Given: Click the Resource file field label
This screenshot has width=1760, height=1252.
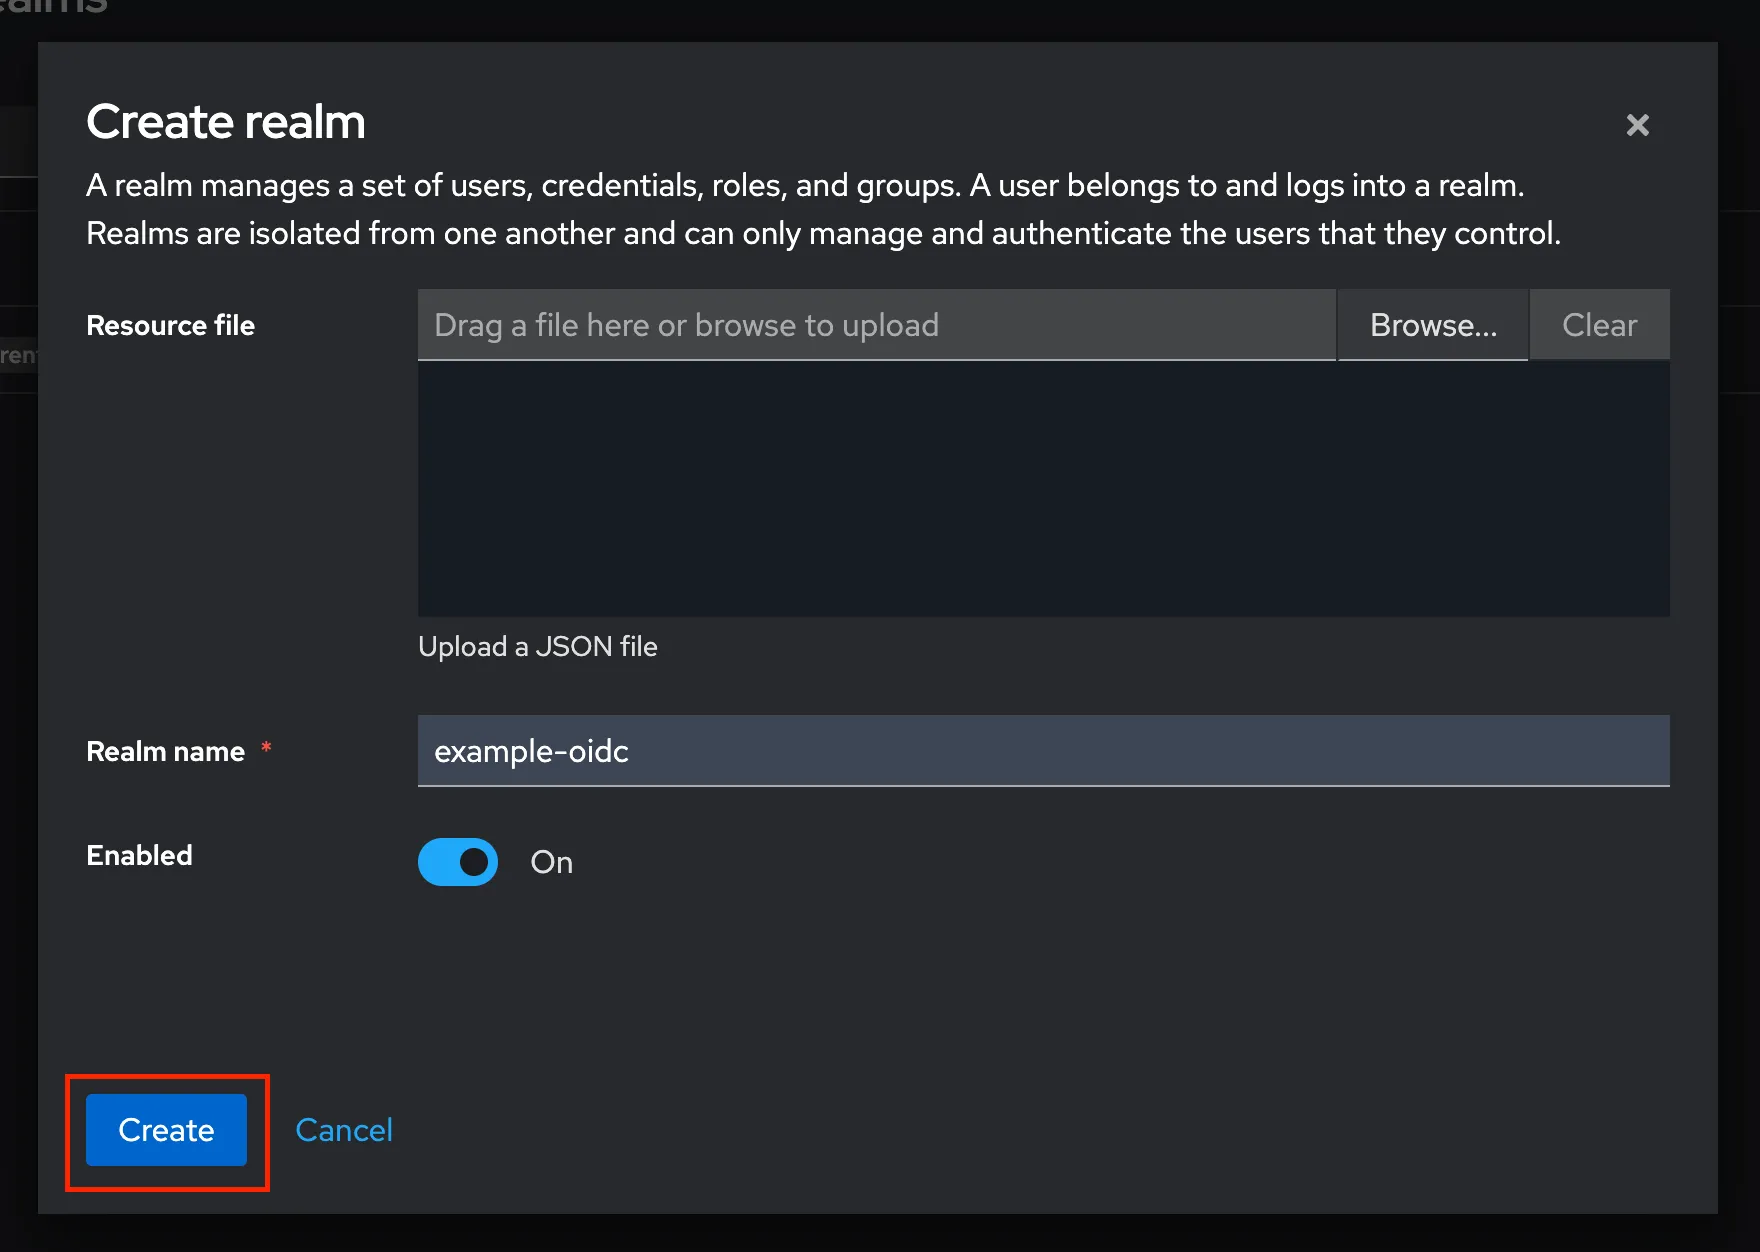Looking at the screenshot, I should click(x=170, y=324).
